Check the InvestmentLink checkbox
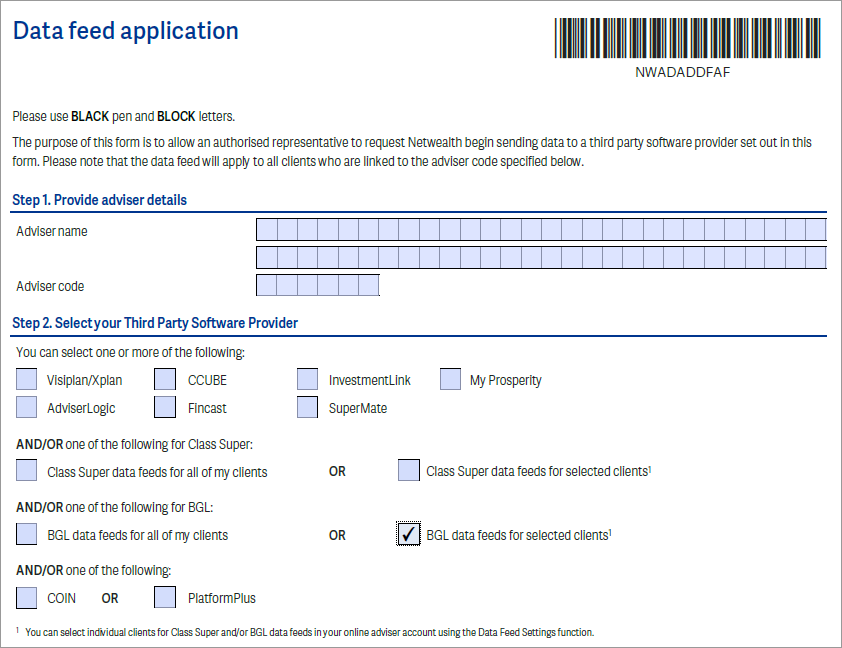The height and width of the screenshot is (648, 842). click(307, 379)
